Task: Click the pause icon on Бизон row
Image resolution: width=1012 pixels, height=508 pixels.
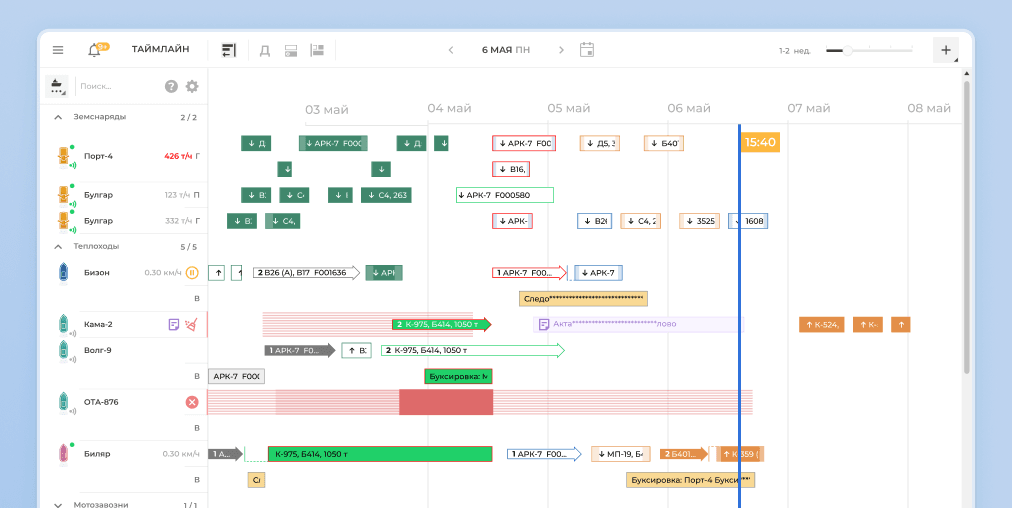Action: (x=192, y=272)
